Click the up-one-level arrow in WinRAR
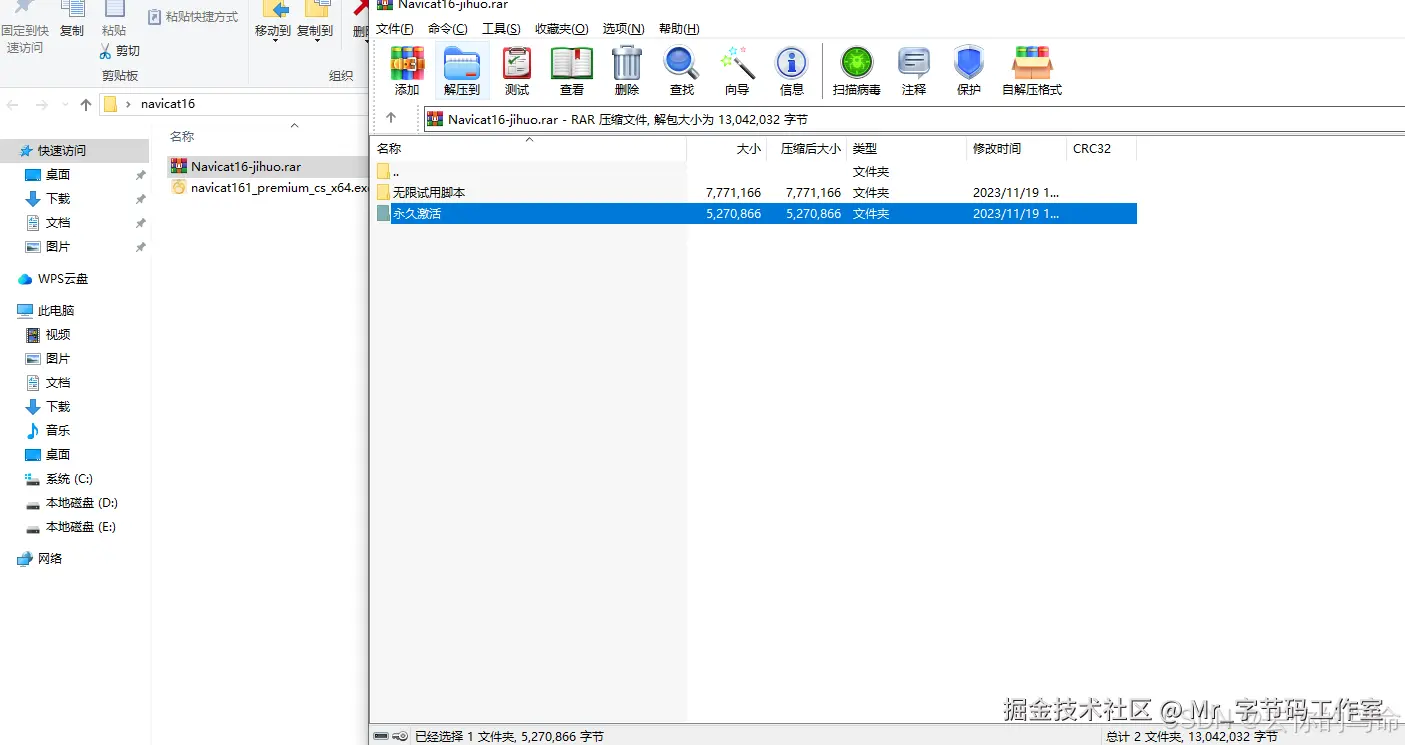The image size is (1405, 745). coord(391,118)
